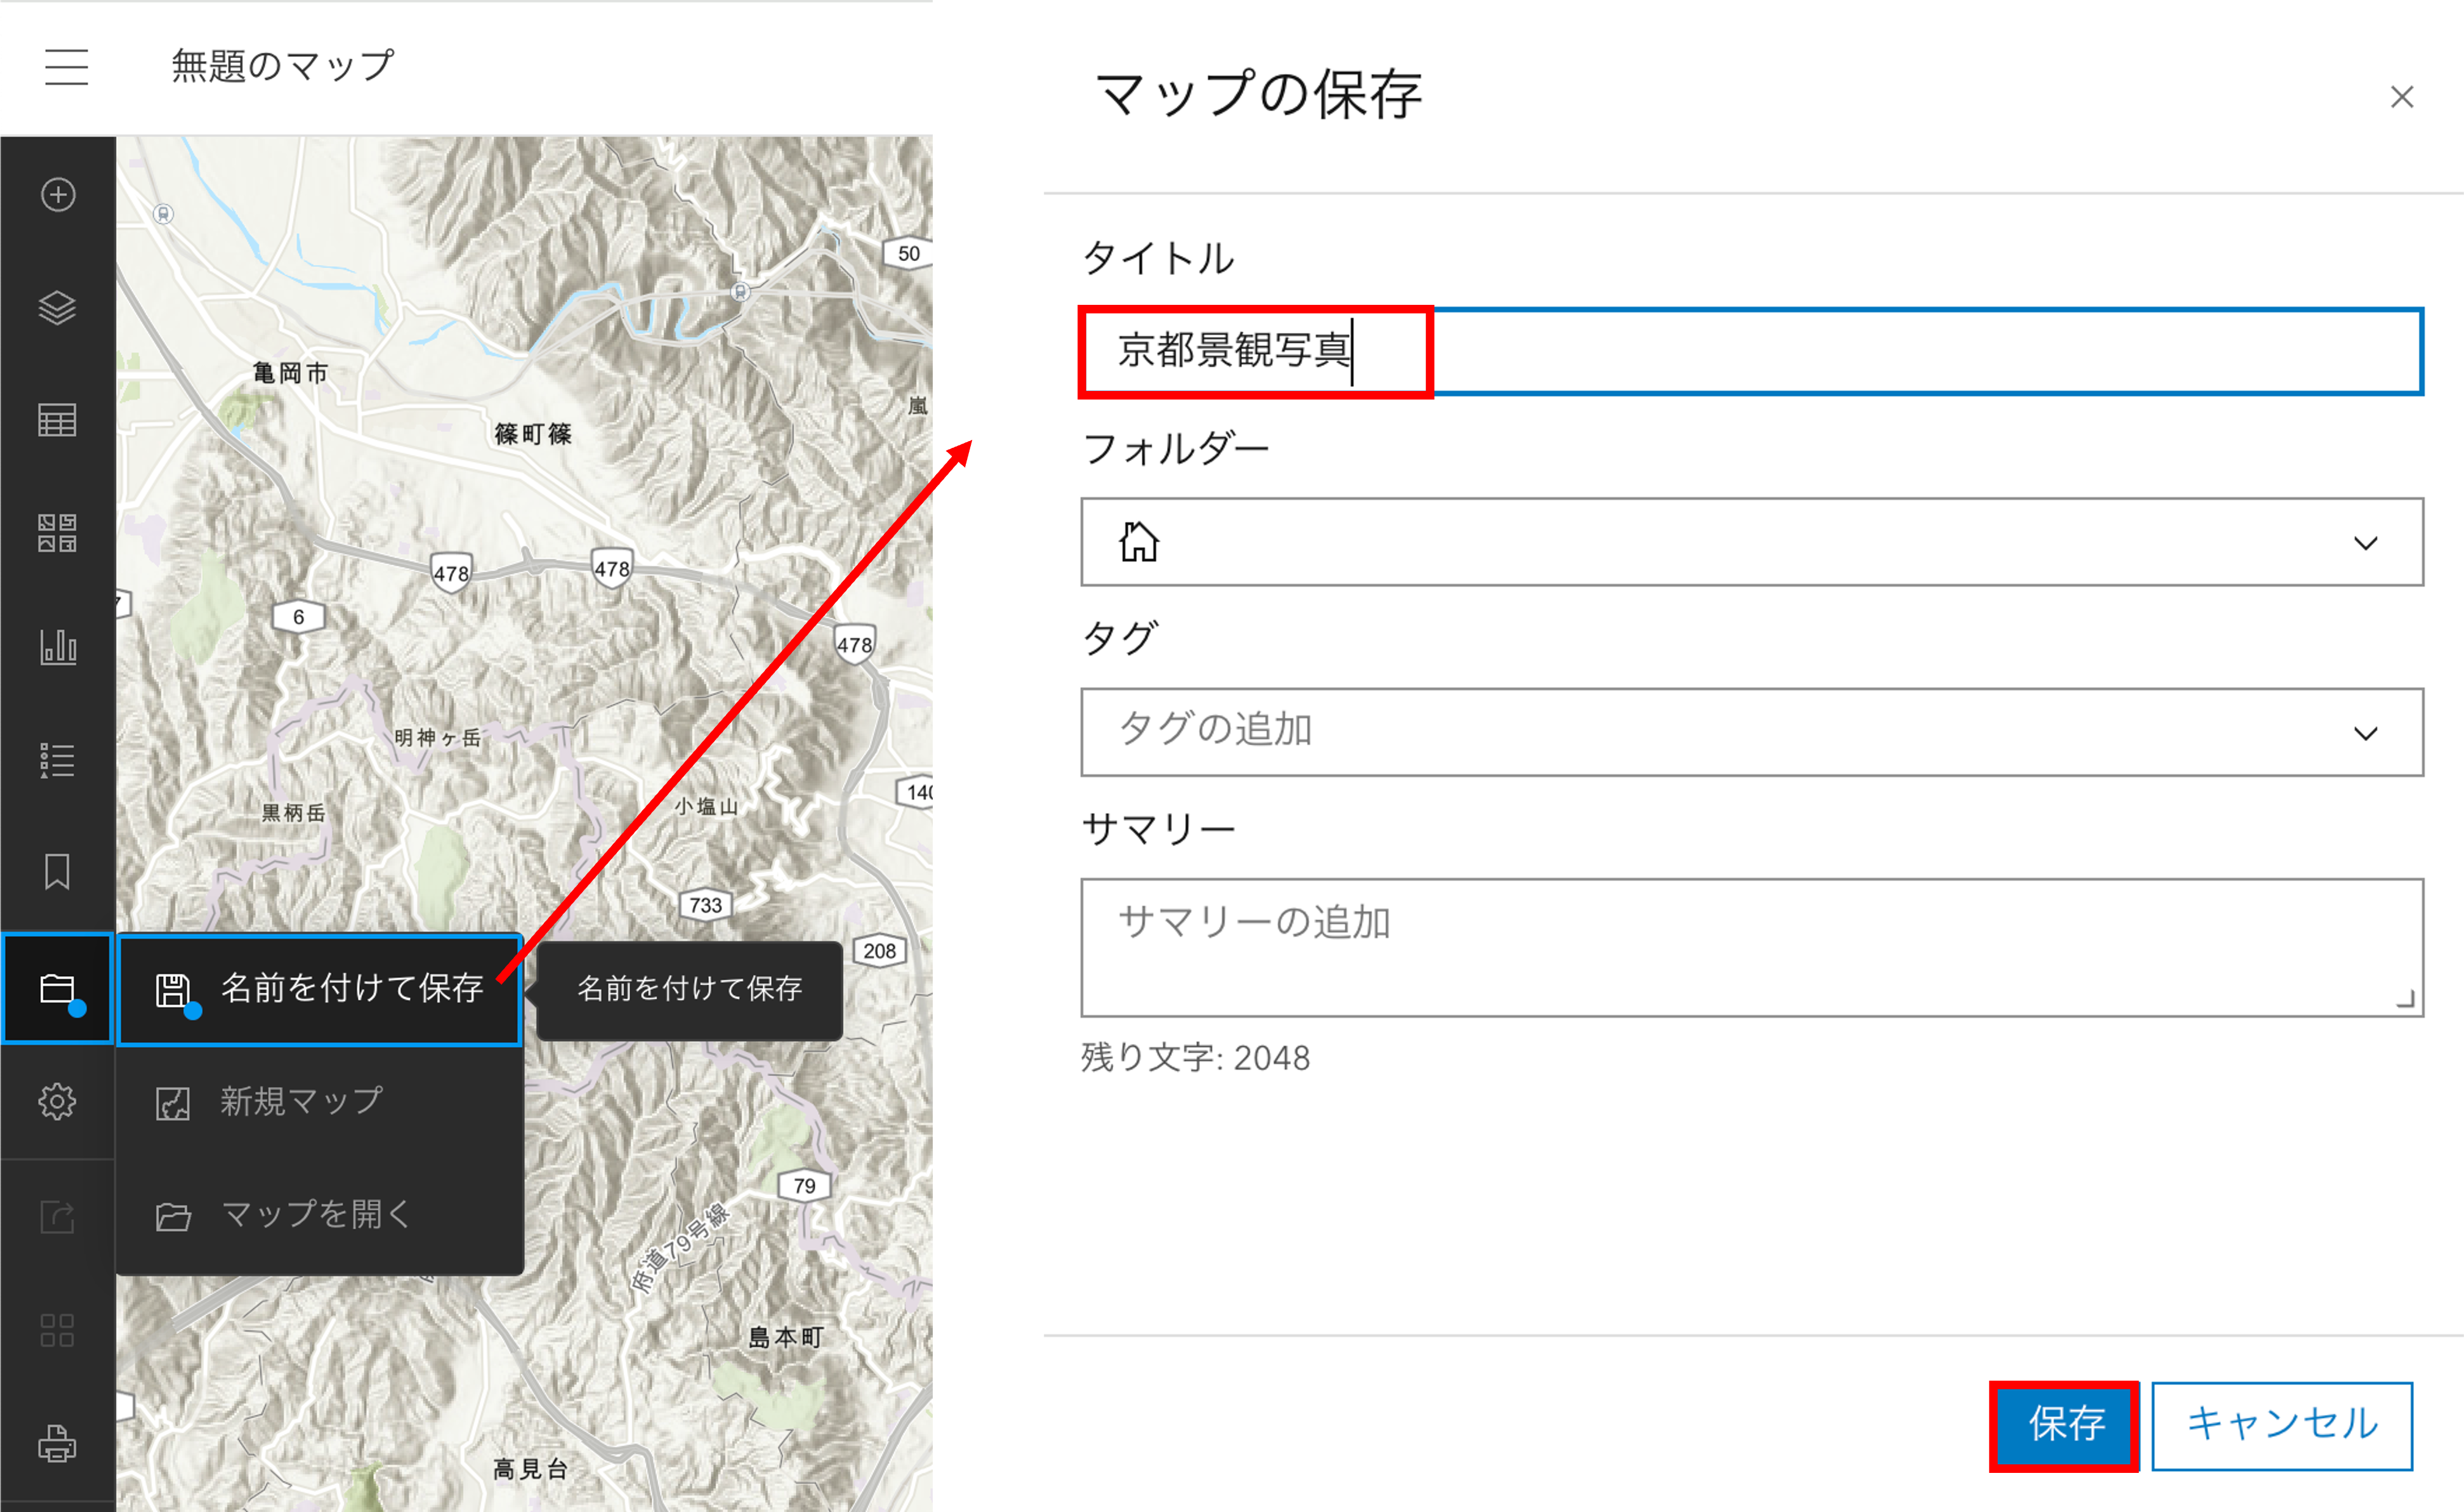The image size is (2464, 1512).
Task: Expand the フォルダー dropdown chevron
Action: pos(2365,543)
